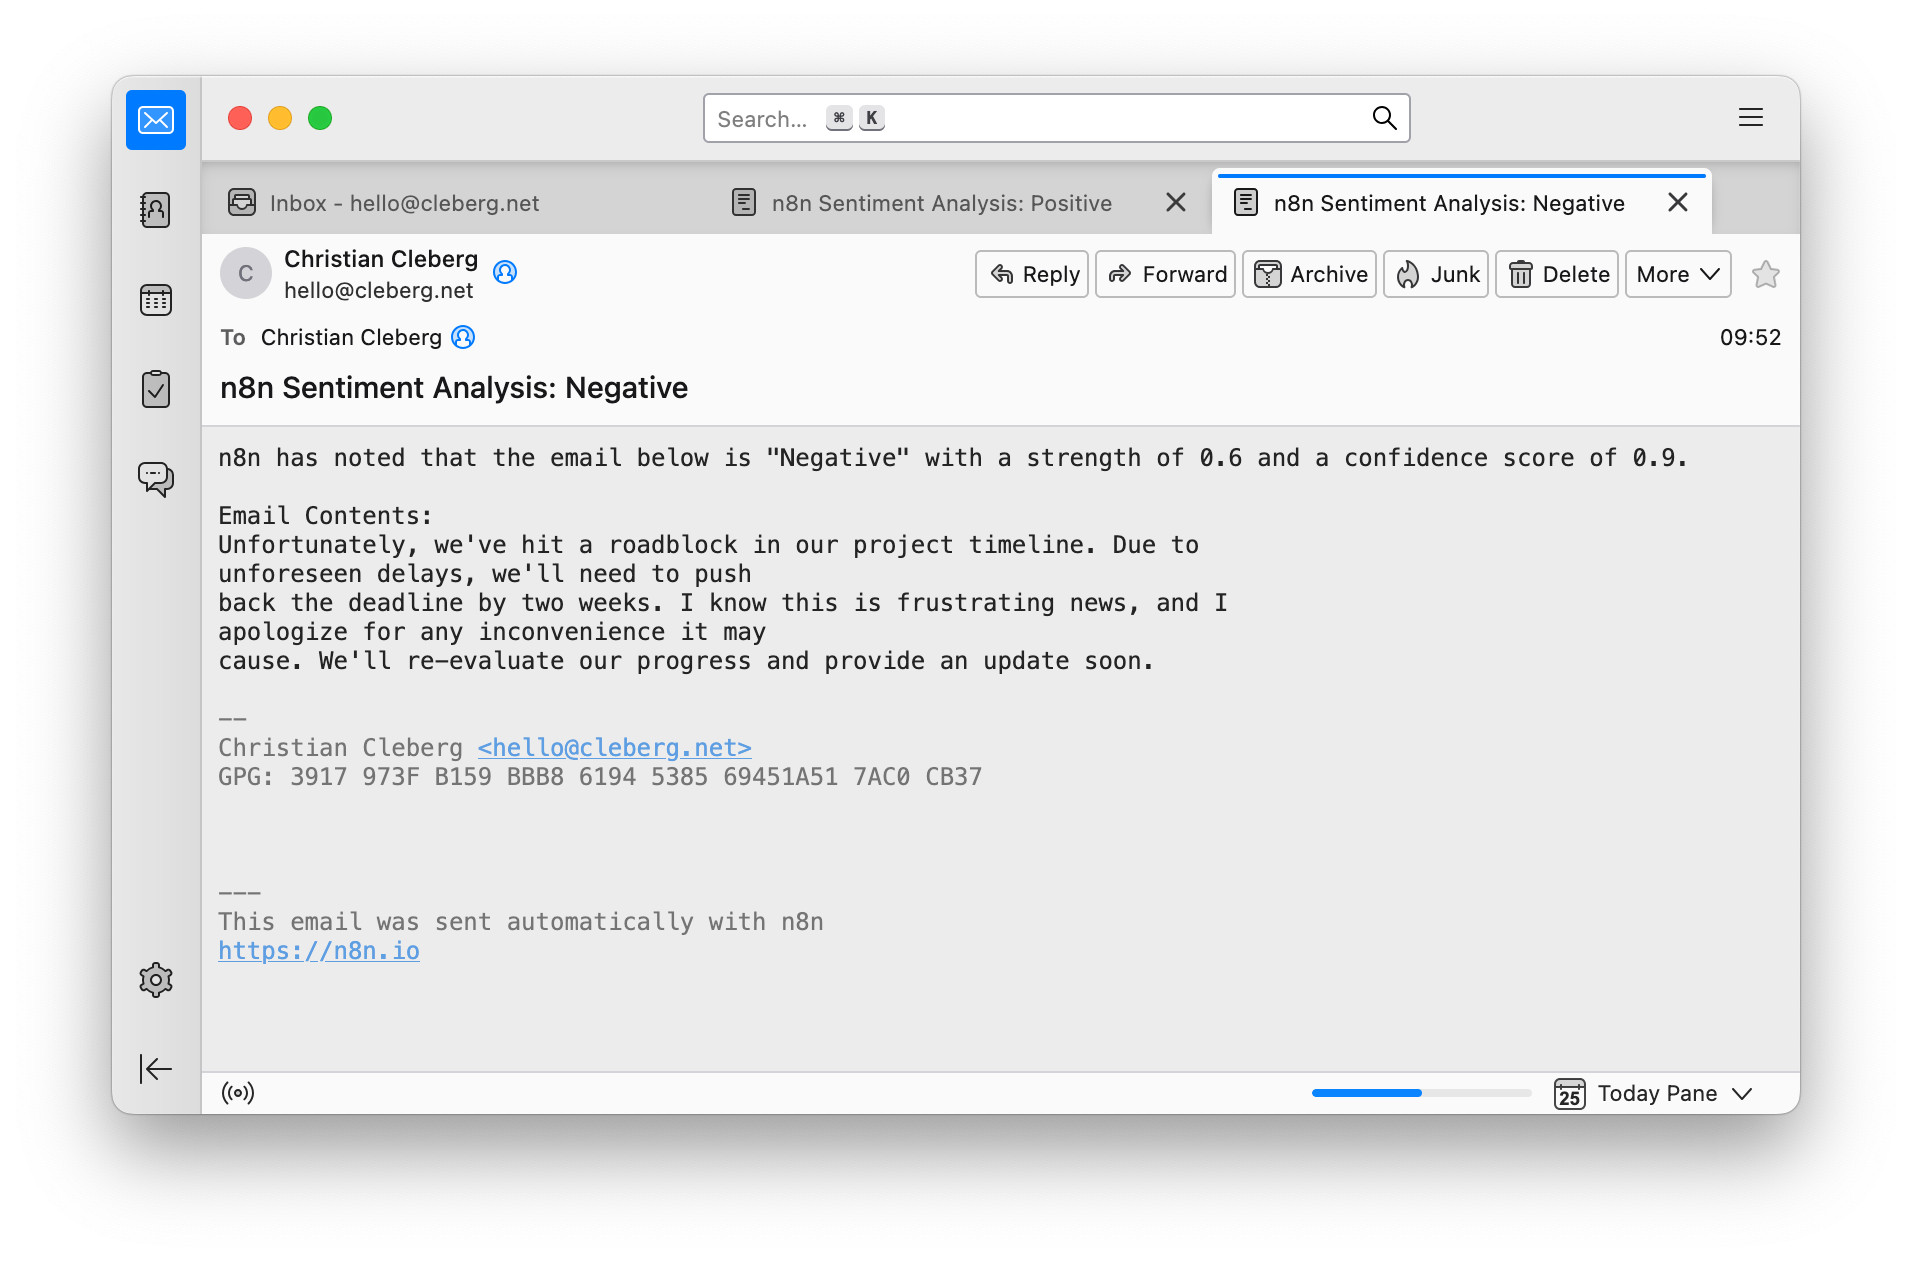This screenshot has width=1912, height=1262.
Task: Open the Calendar sidebar icon
Action: click(x=156, y=299)
